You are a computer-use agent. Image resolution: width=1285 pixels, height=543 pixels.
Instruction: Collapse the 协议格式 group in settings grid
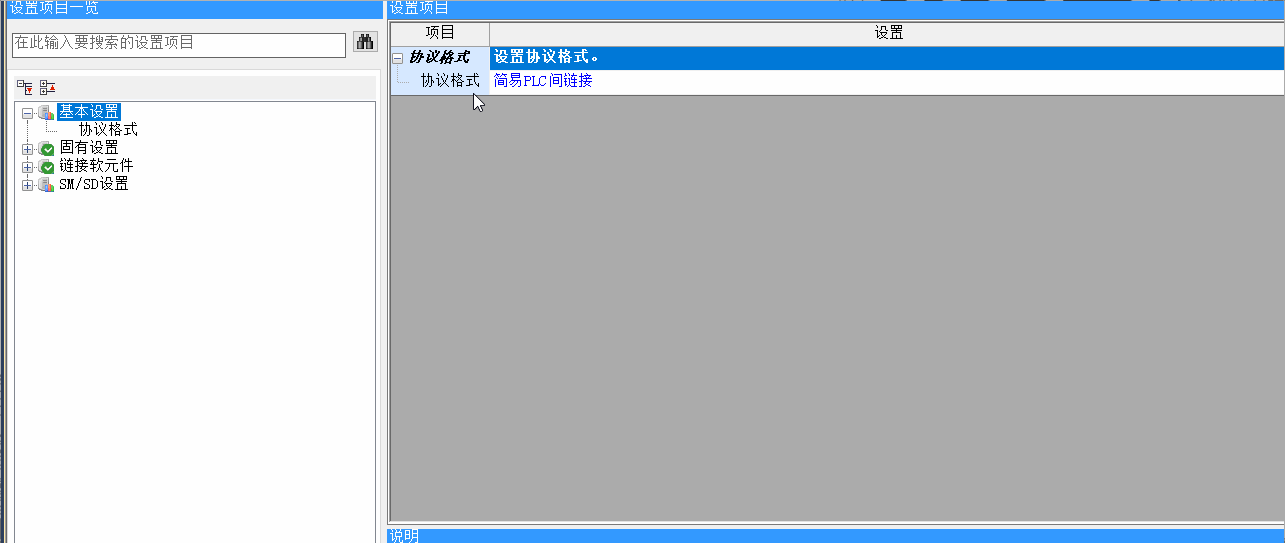pos(398,58)
